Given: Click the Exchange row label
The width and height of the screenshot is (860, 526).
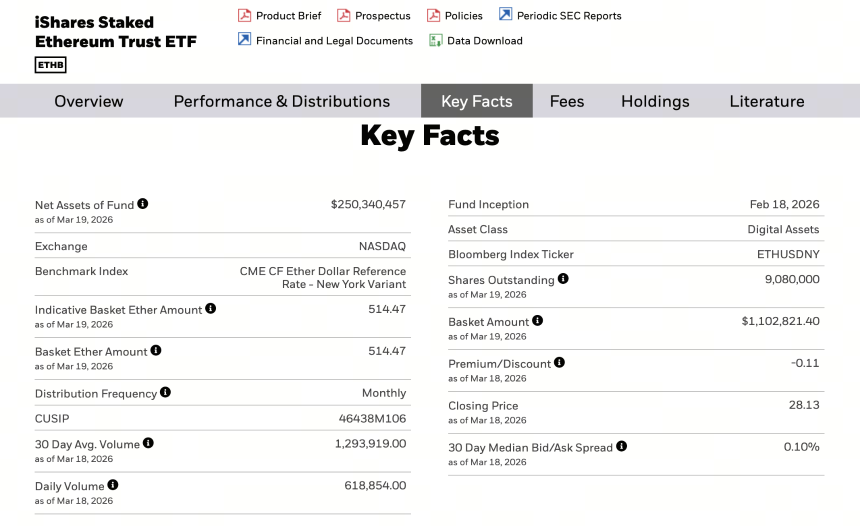Looking at the screenshot, I should coord(61,246).
